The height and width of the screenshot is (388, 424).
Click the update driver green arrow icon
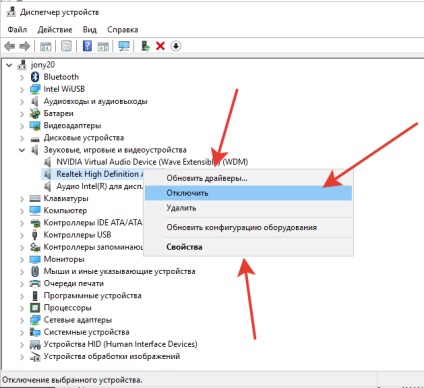[145, 46]
